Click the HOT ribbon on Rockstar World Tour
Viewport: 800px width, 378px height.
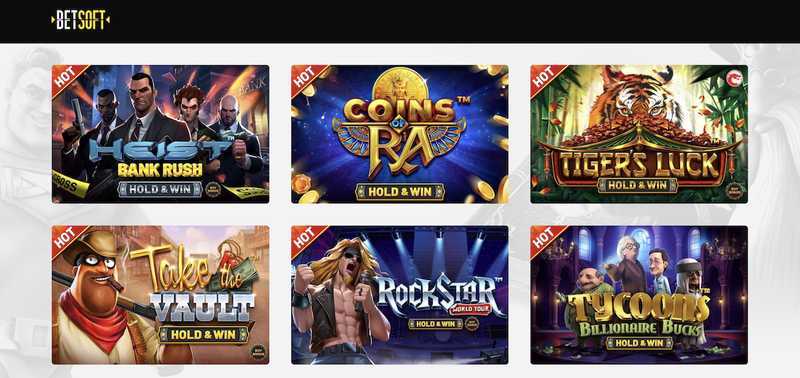pos(307,239)
